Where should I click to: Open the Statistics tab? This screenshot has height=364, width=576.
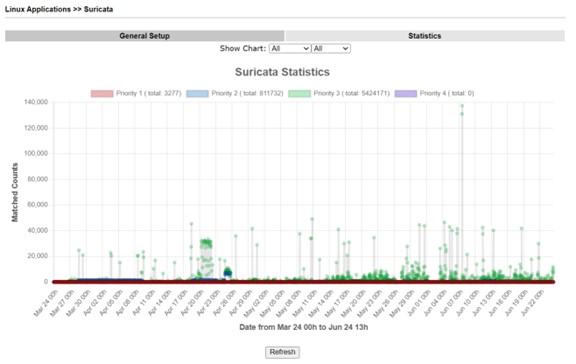pyautogui.click(x=425, y=36)
